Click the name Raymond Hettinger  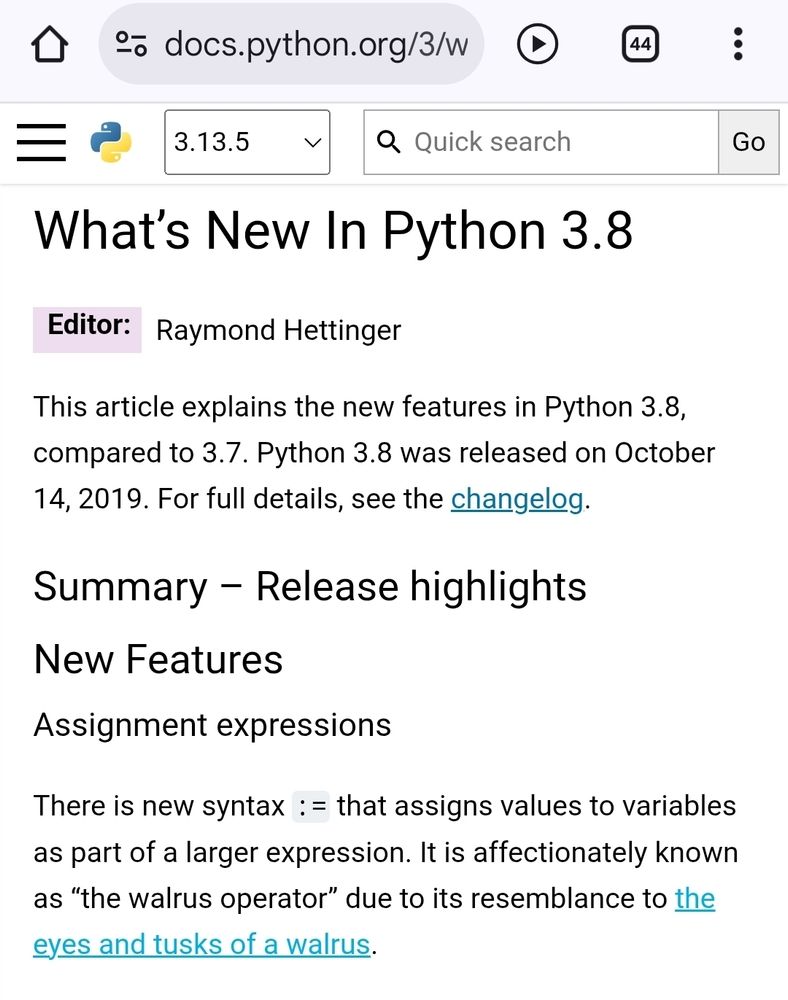click(x=279, y=330)
